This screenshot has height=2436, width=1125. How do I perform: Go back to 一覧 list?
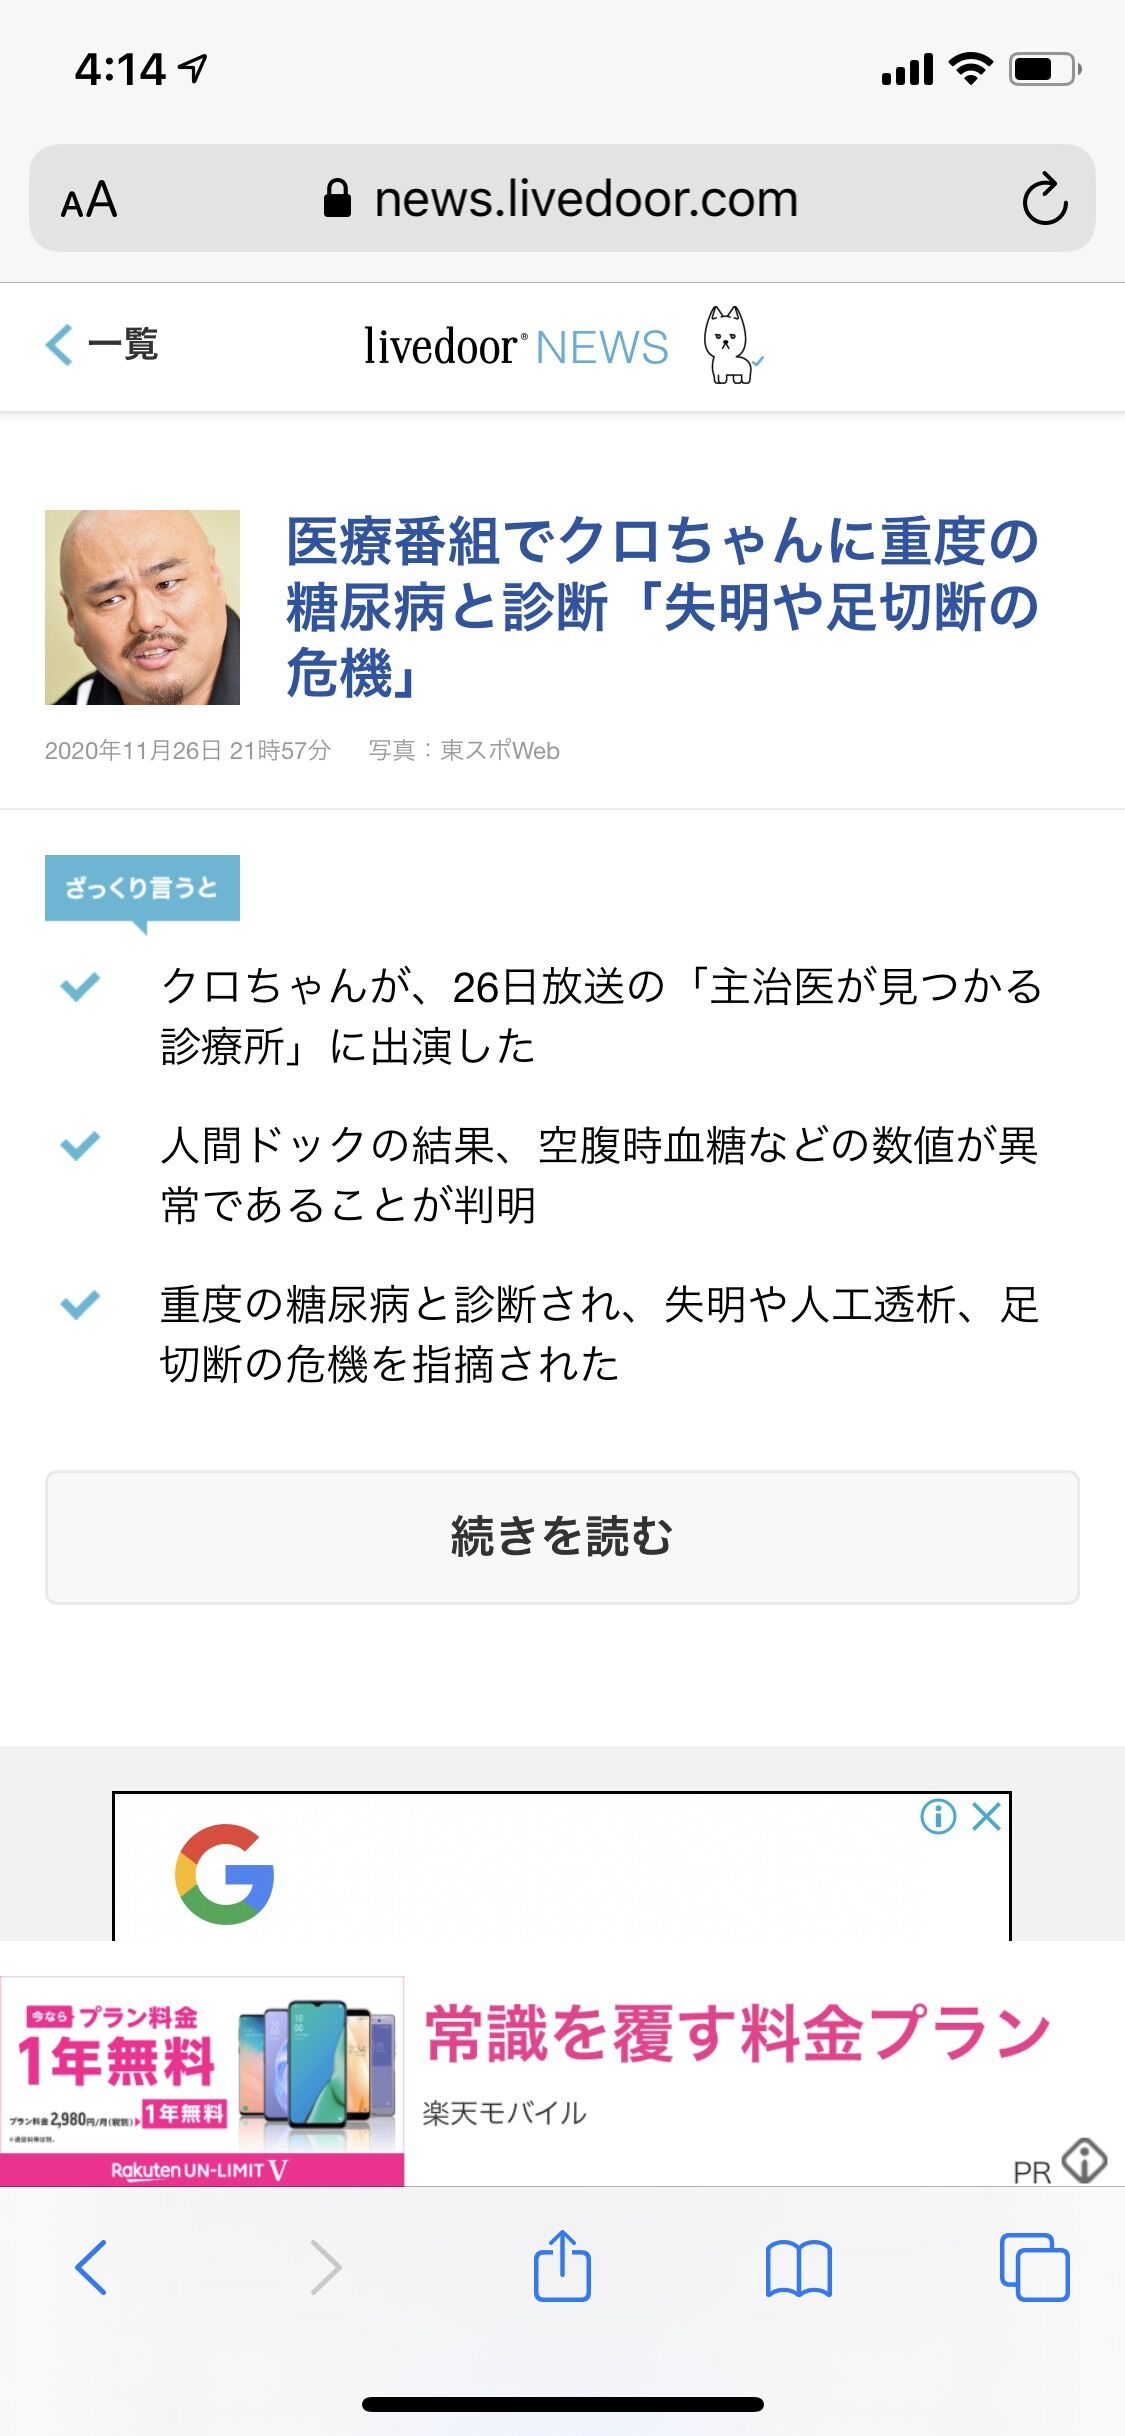click(102, 345)
